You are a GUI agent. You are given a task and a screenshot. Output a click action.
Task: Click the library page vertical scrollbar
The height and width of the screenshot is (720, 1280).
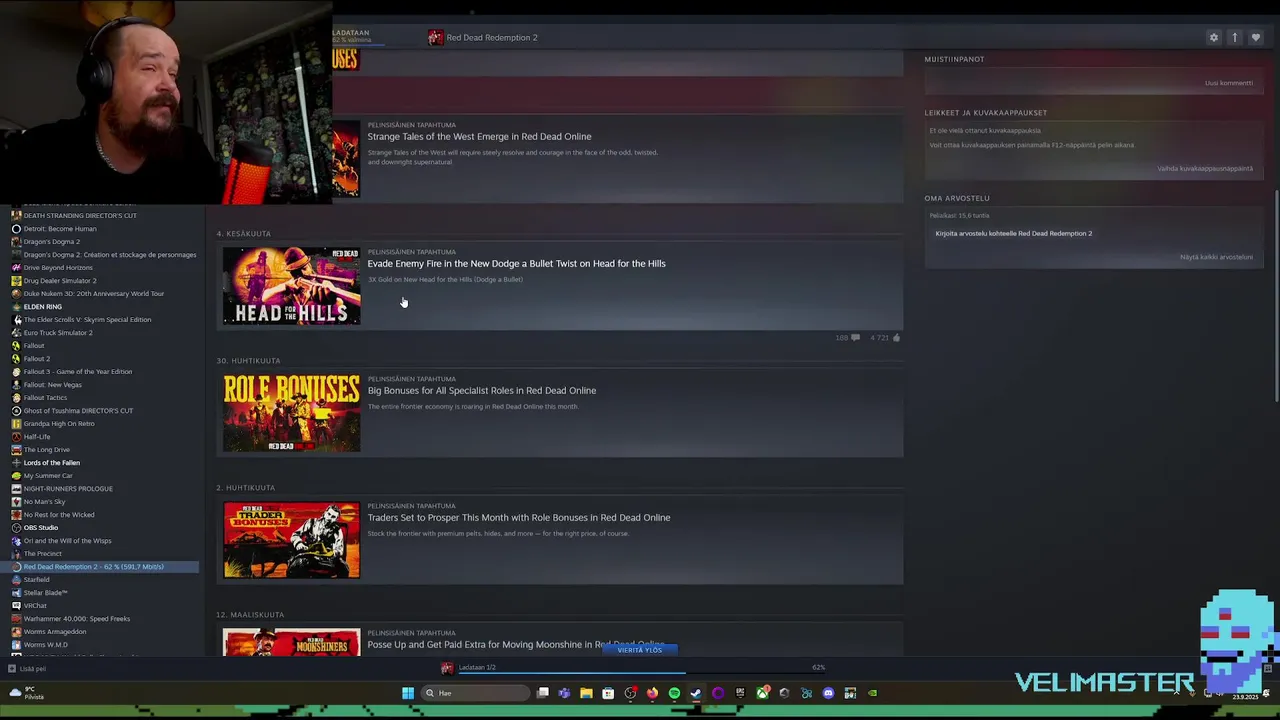tap(1276, 295)
